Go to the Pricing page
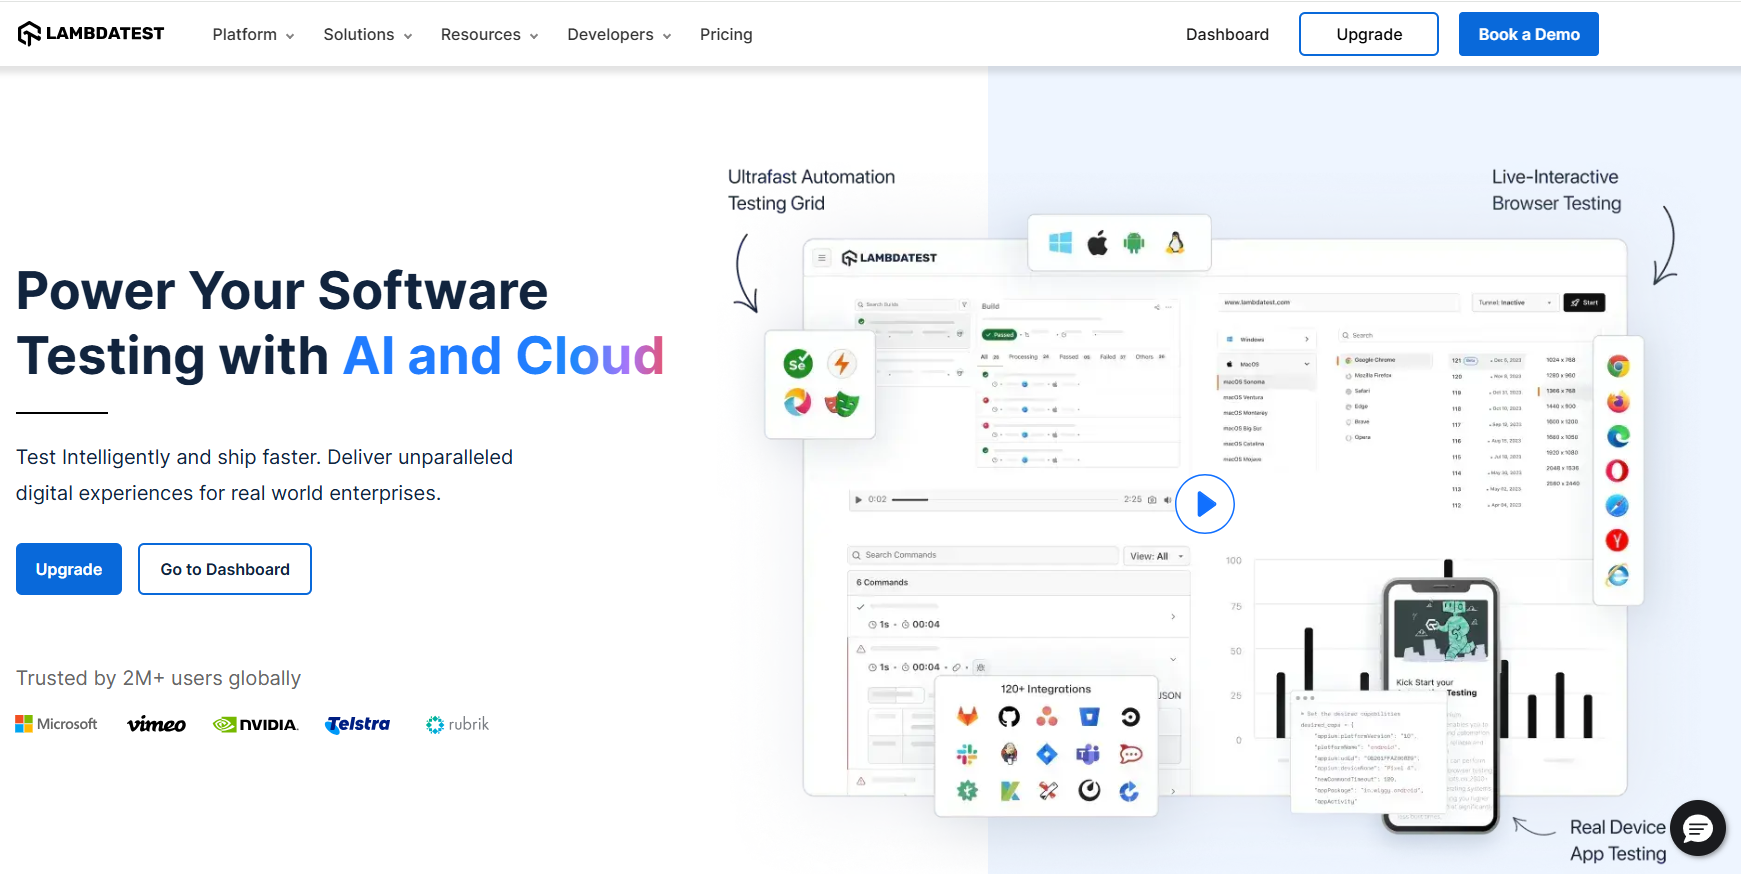This screenshot has width=1741, height=874. [x=726, y=34]
